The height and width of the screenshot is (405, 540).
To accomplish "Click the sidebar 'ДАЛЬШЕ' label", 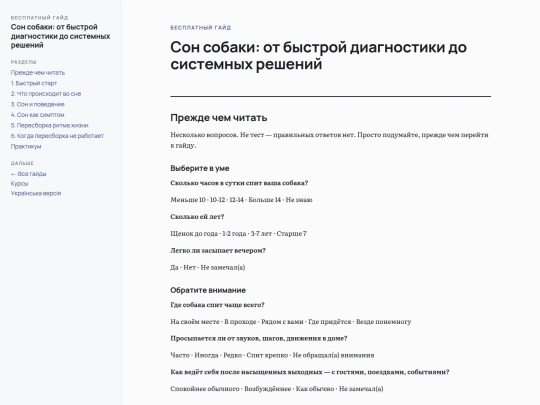I will point(22,163).
